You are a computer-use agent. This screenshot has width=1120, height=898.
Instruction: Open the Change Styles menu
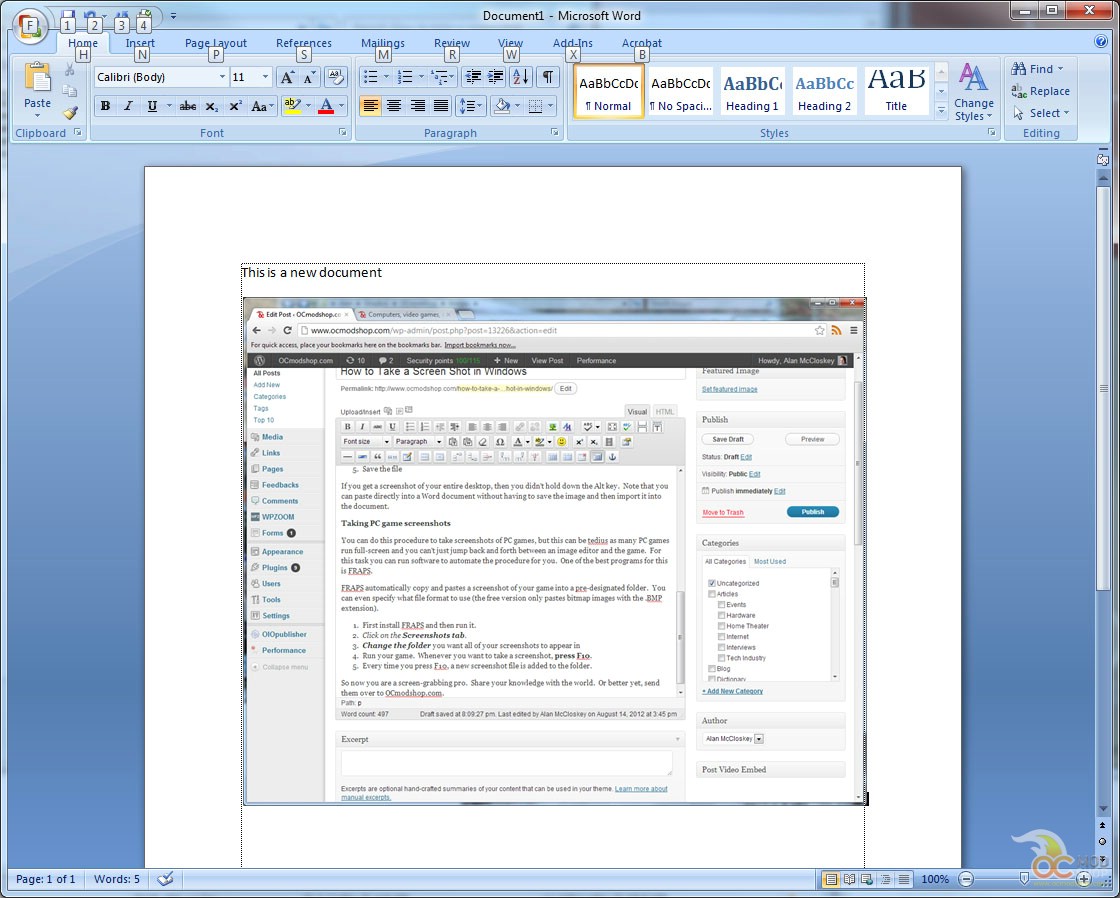pyautogui.click(x=974, y=92)
